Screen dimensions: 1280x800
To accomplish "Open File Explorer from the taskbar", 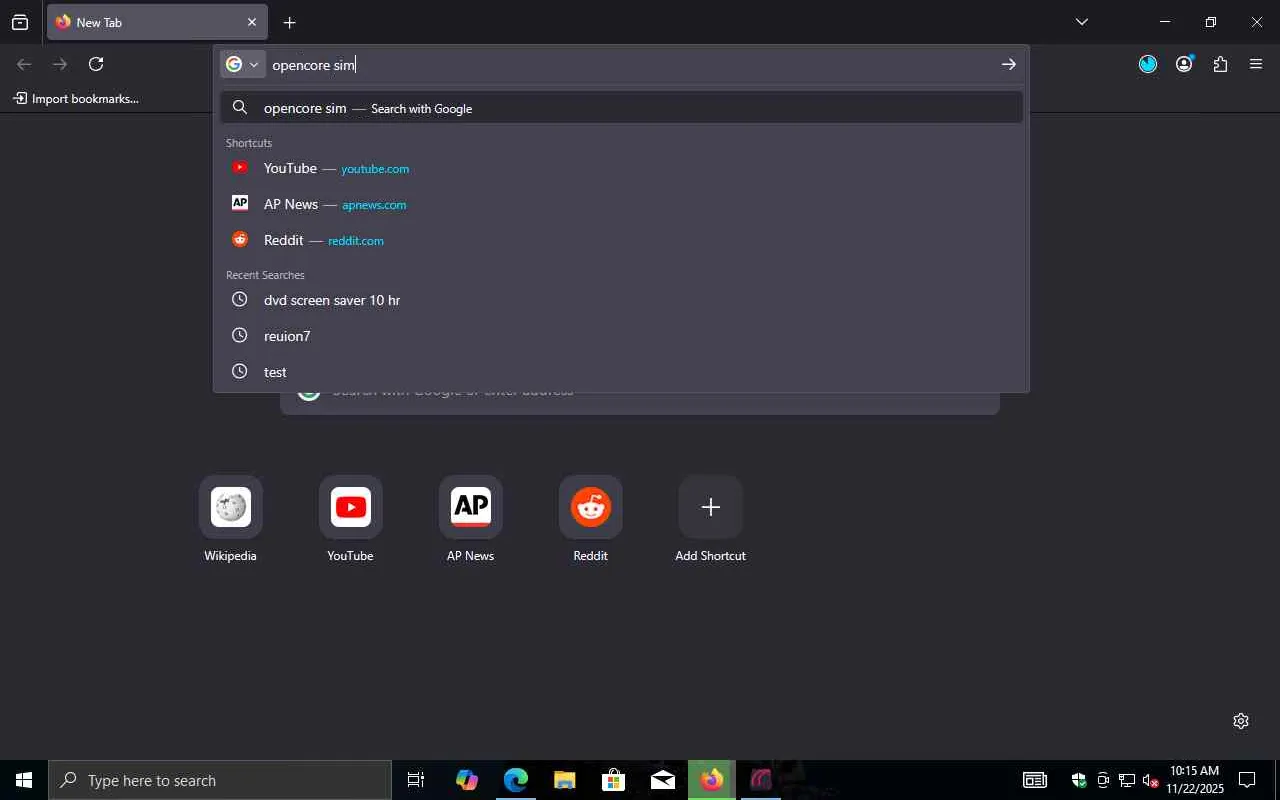I will click(x=564, y=780).
